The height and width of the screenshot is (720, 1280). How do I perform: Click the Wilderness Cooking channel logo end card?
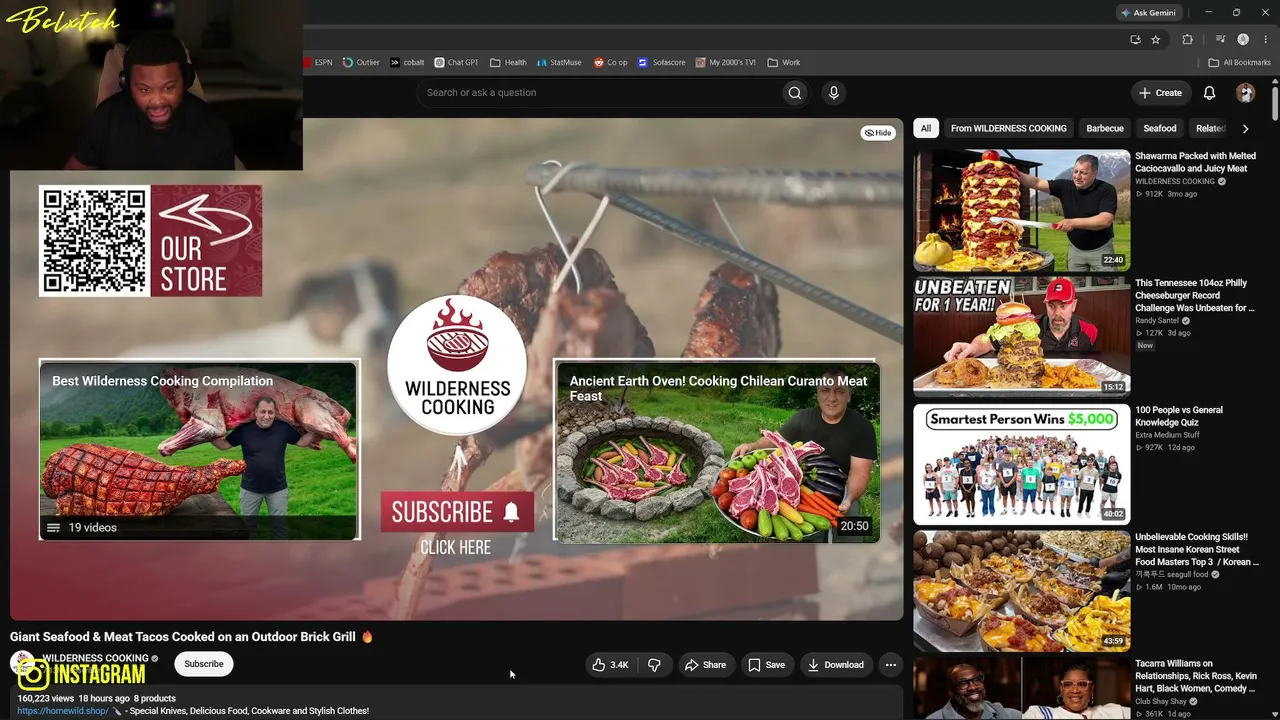457,365
